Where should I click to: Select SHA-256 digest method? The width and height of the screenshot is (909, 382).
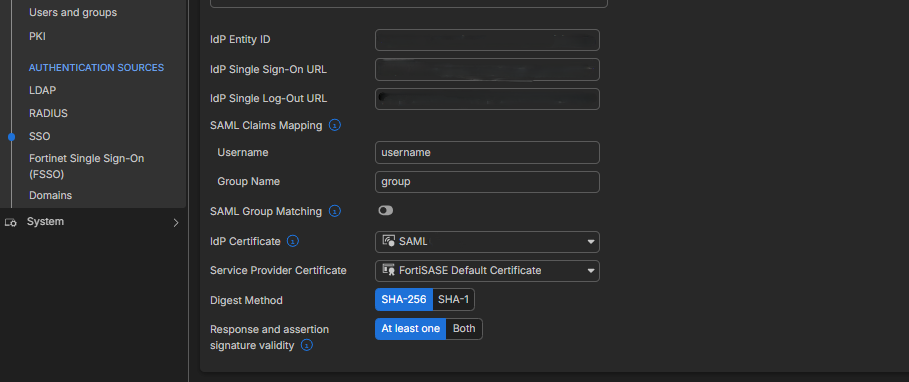(x=404, y=300)
